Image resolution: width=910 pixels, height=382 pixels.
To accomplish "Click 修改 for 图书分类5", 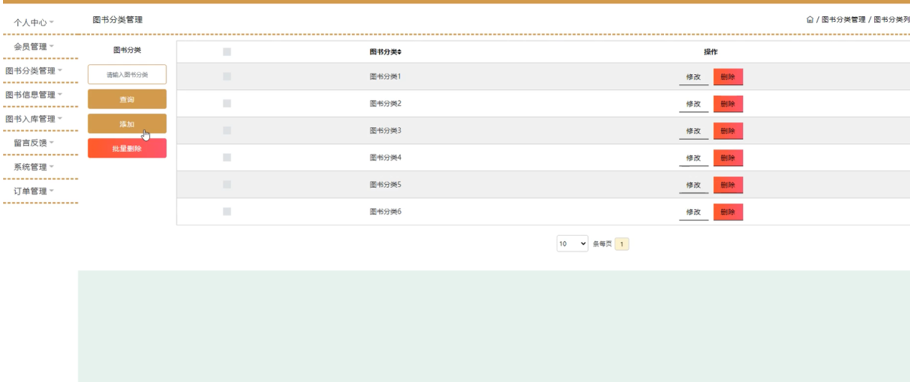I will tap(694, 185).
